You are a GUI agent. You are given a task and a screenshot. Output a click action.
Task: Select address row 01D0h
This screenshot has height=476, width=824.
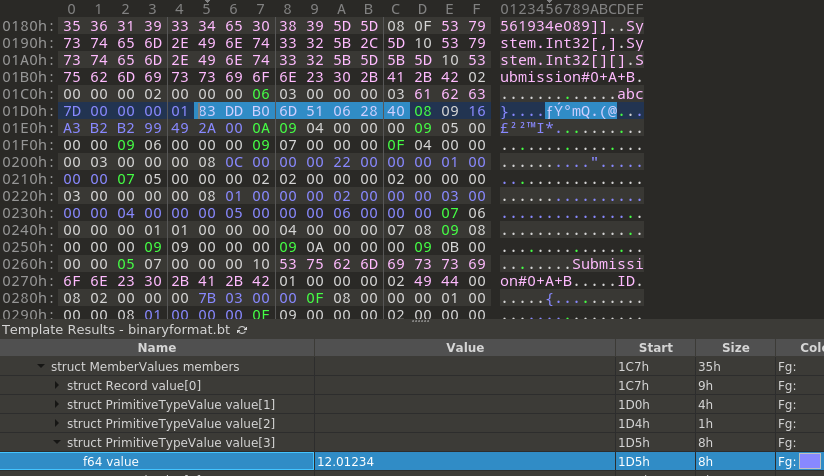coord(27,111)
